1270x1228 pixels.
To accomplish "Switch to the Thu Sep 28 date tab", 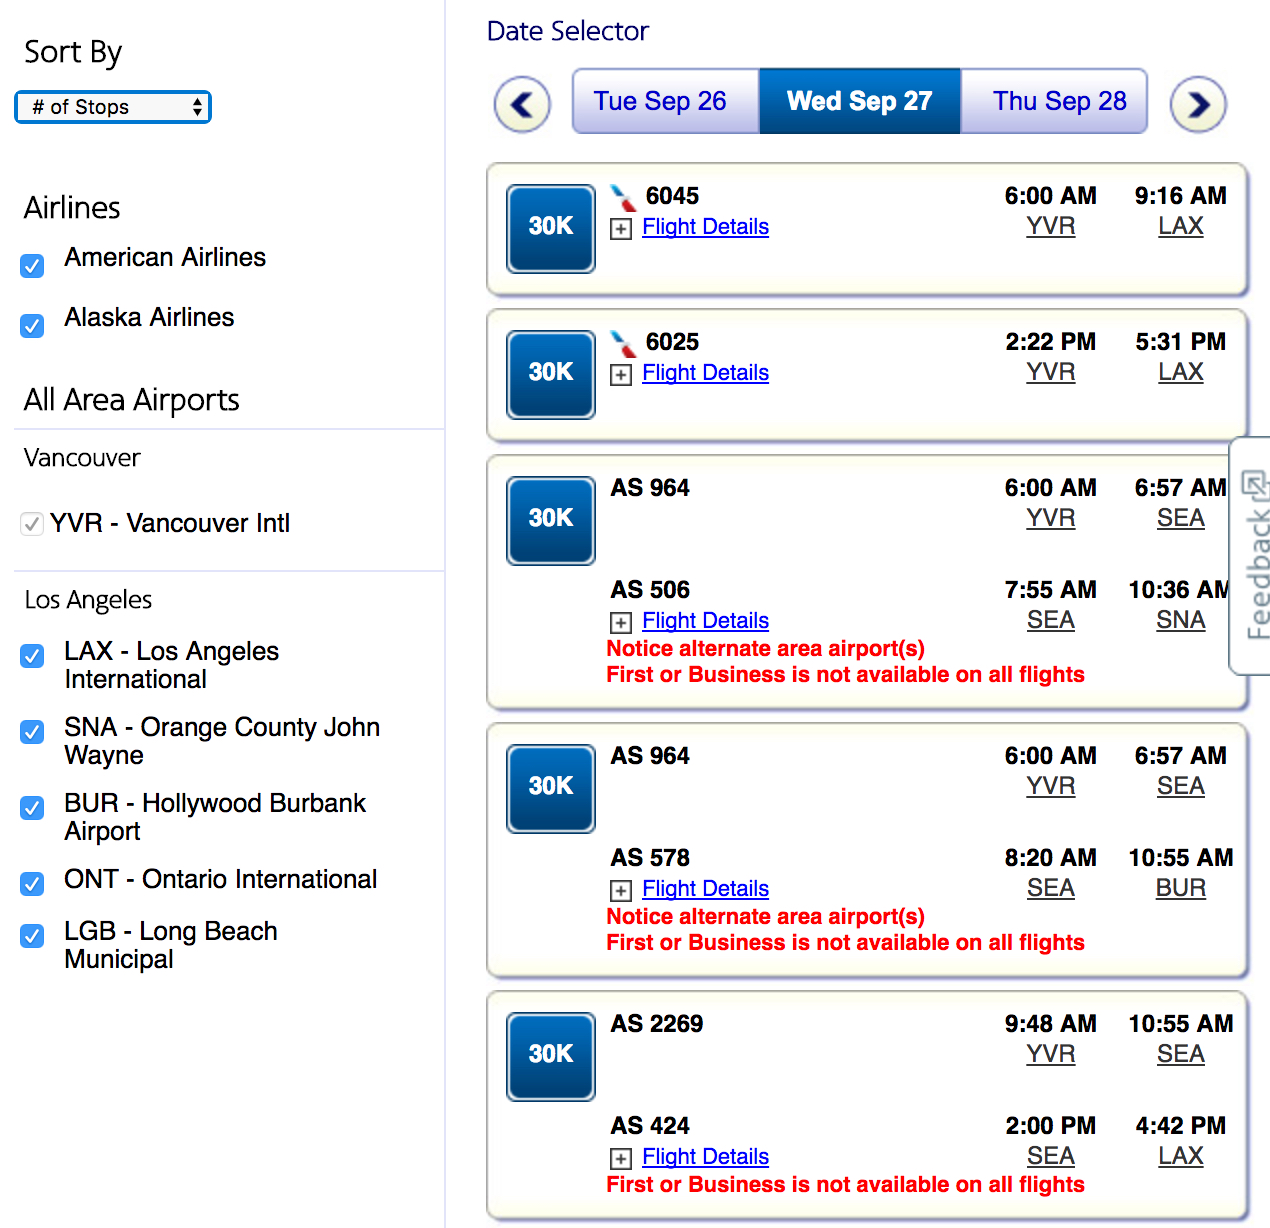I will coord(1054,101).
